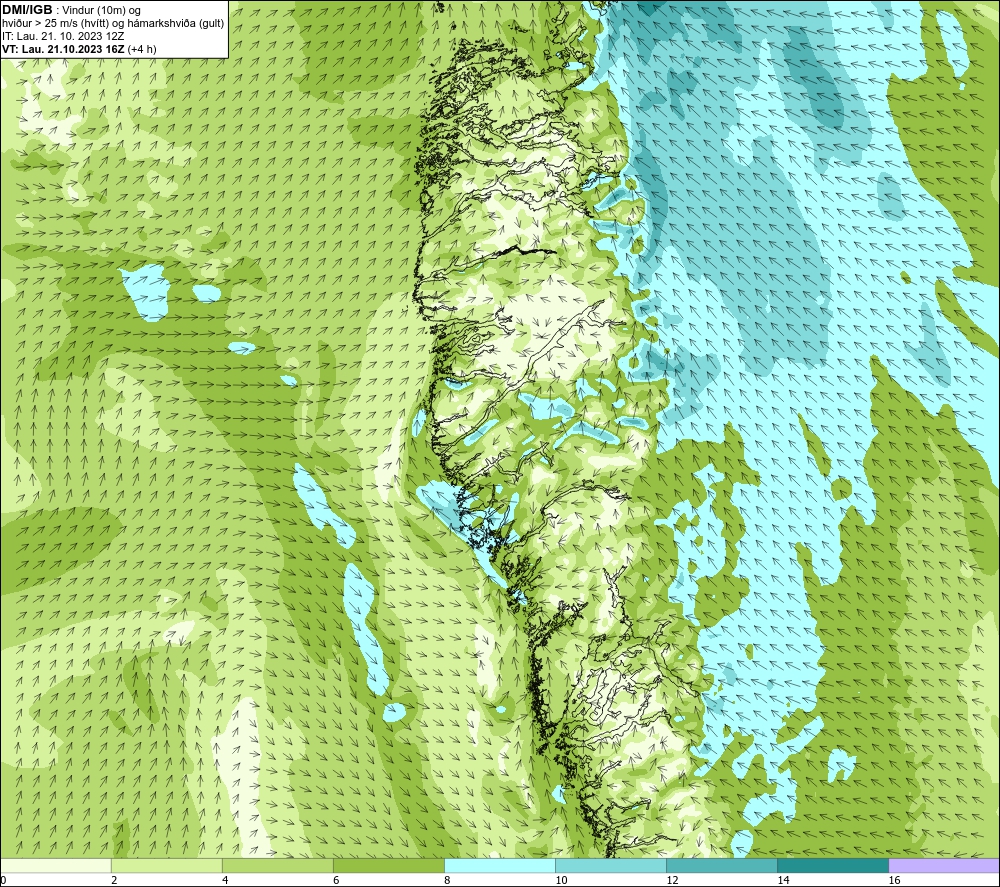The width and height of the screenshot is (1000, 887).
Task: Click the scale label '8'
Action: click(x=447, y=881)
